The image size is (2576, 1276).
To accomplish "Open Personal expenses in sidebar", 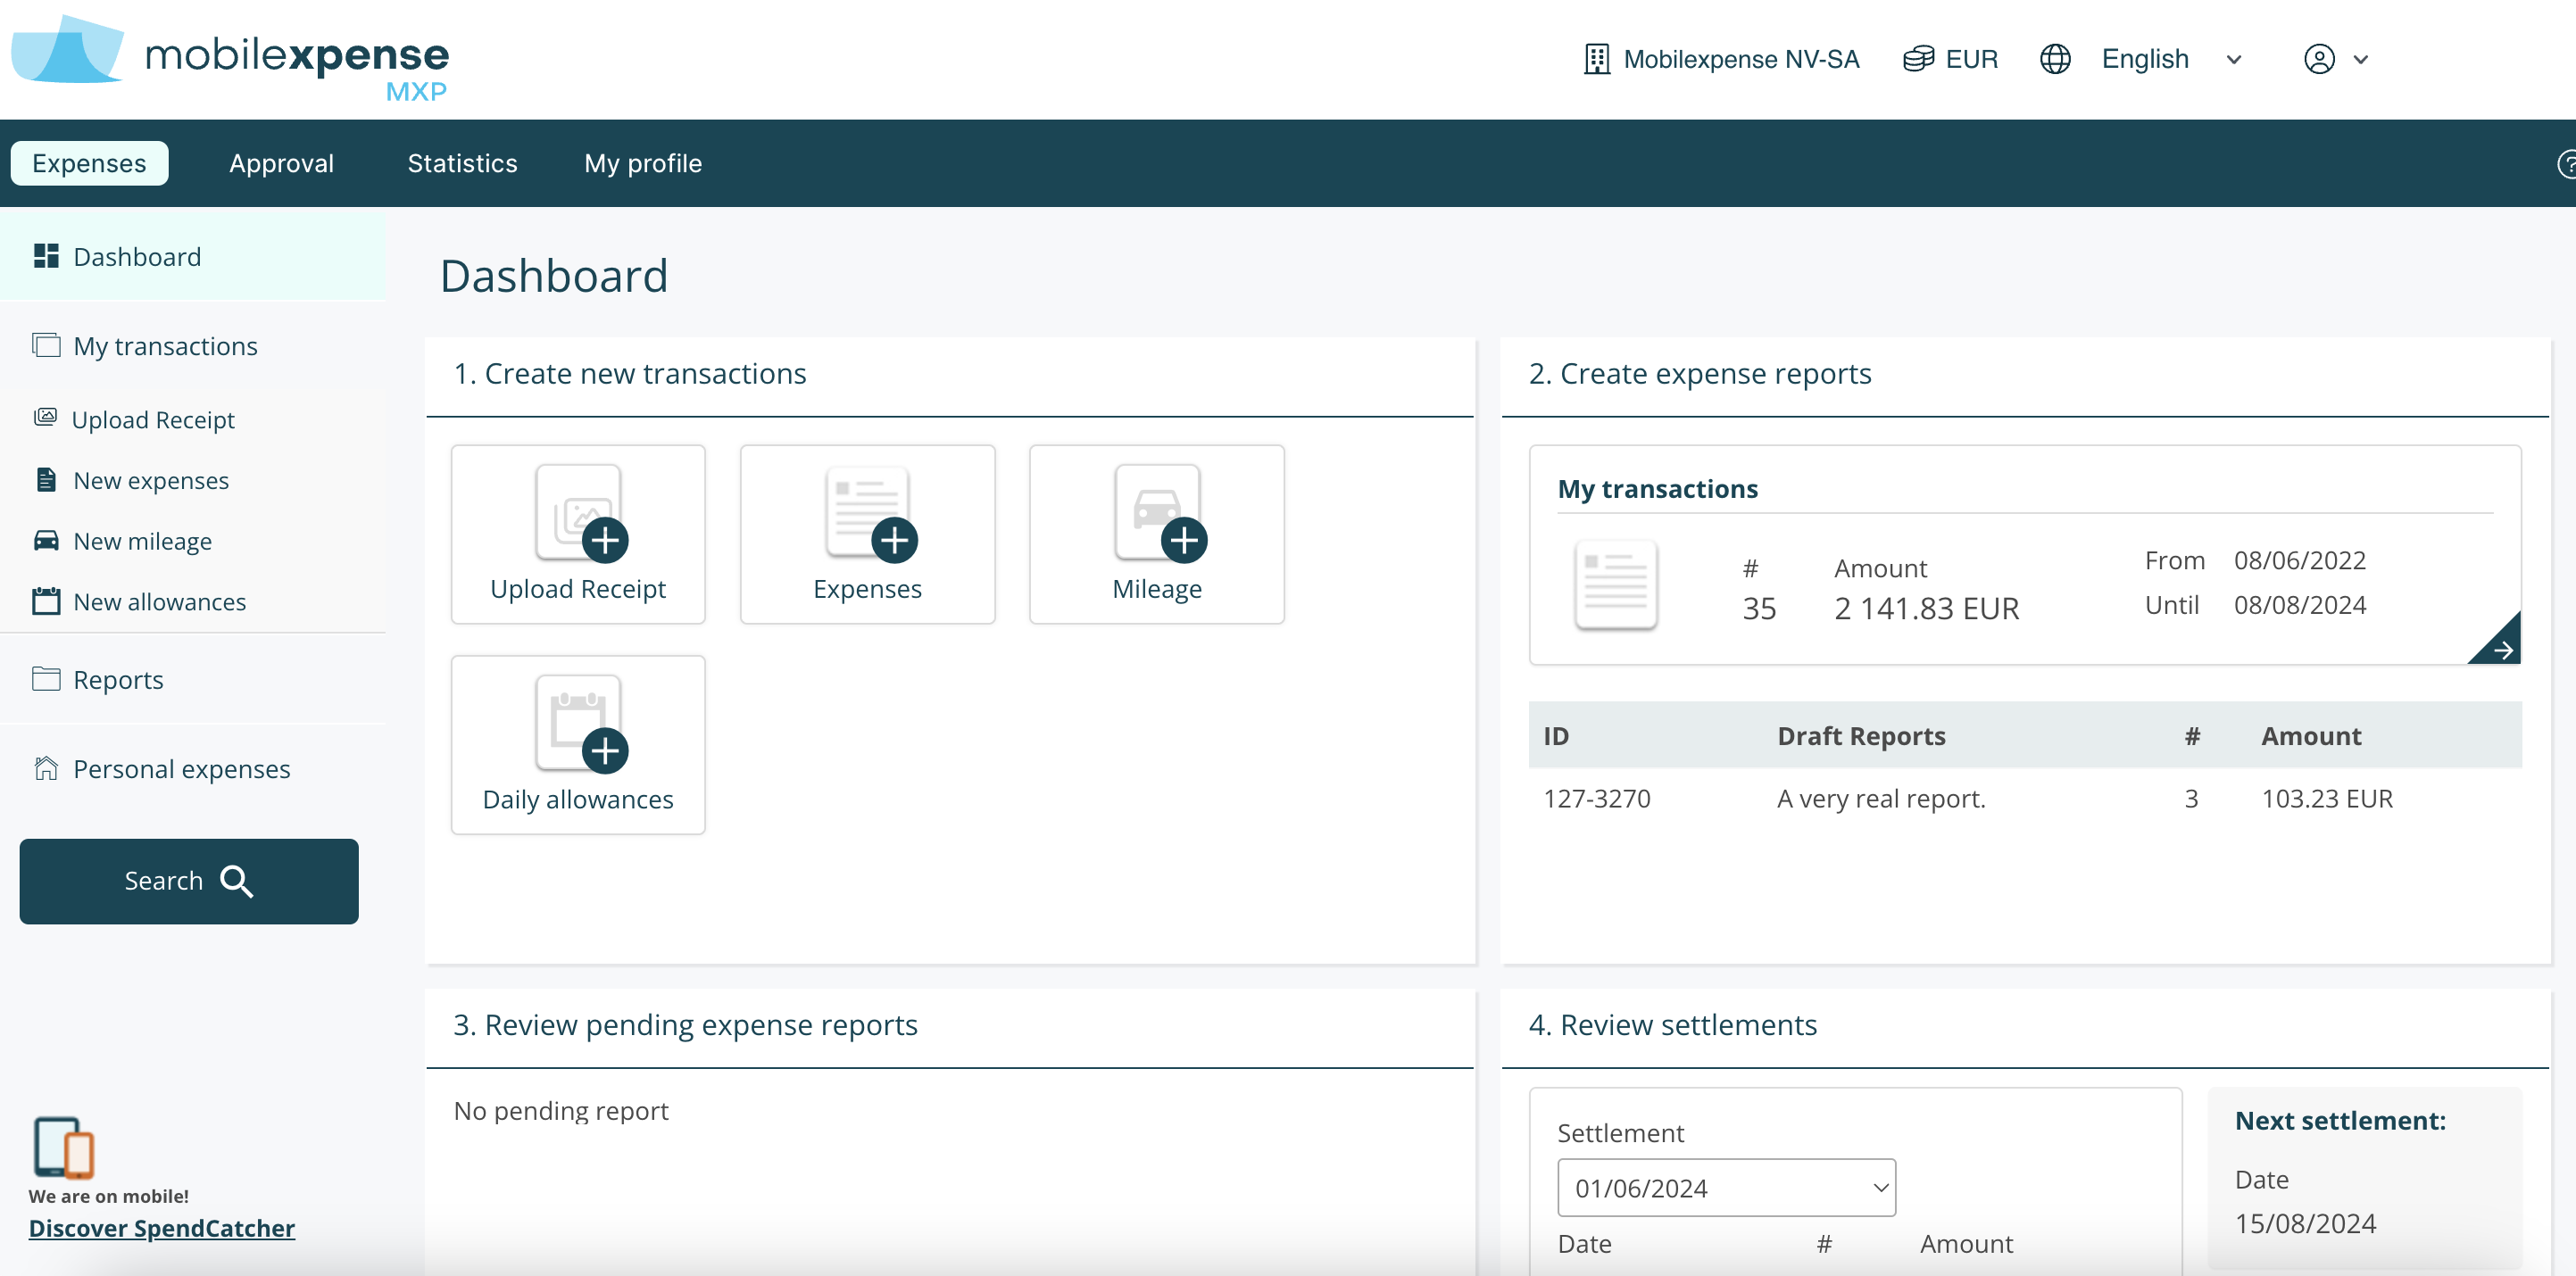I will tap(181, 768).
